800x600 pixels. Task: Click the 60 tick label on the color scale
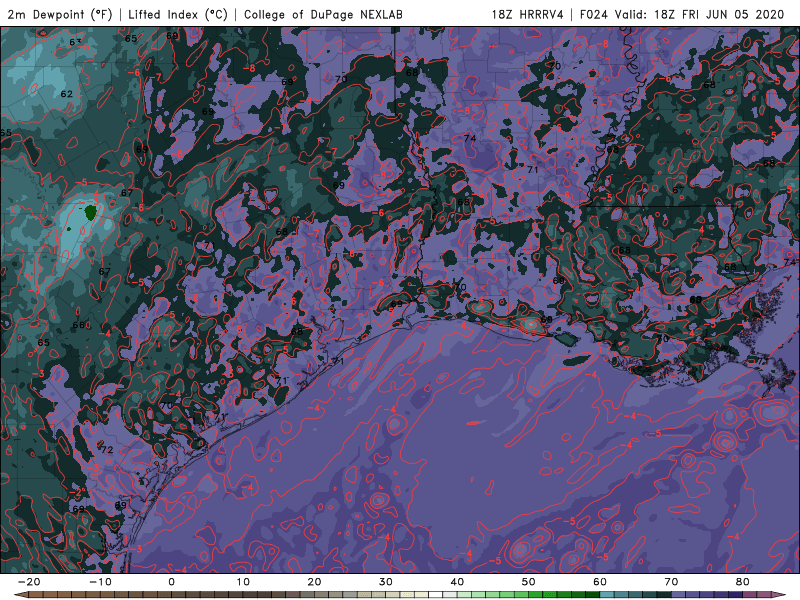tap(600, 582)
